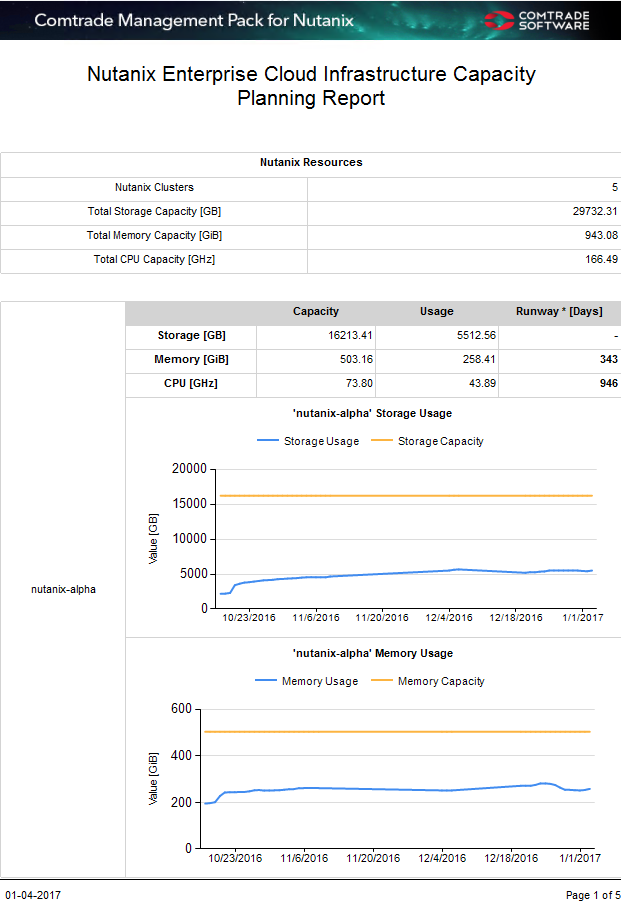Select the CPU runway value 946
The width and height of the screenshot is (621, 905).
608,383
